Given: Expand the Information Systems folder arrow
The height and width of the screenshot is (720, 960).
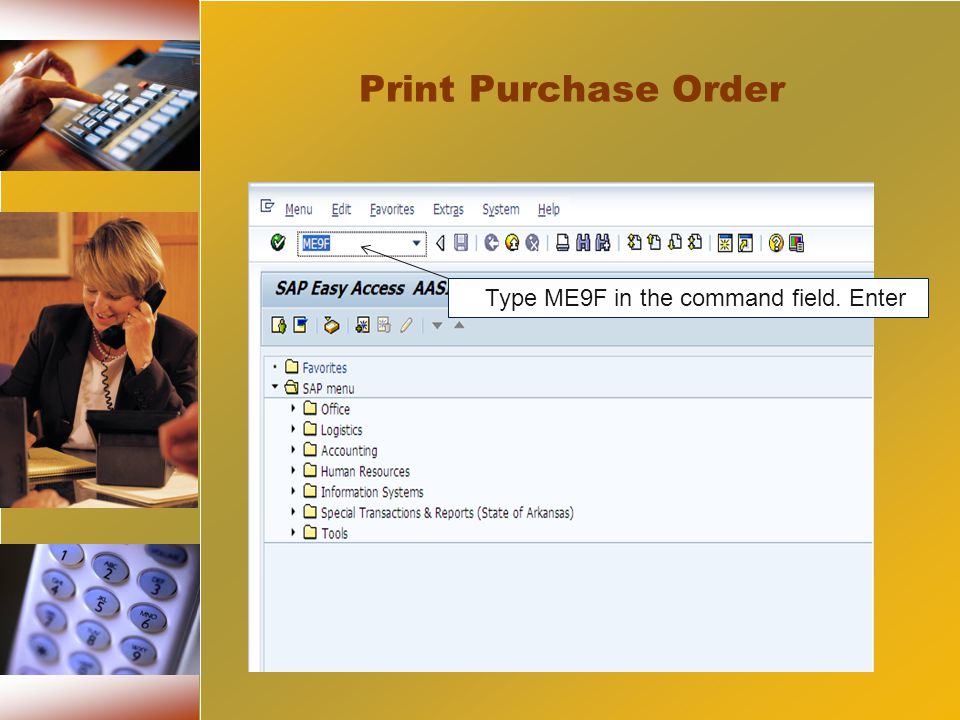Looking at the screenshot, I should (293, 491).
